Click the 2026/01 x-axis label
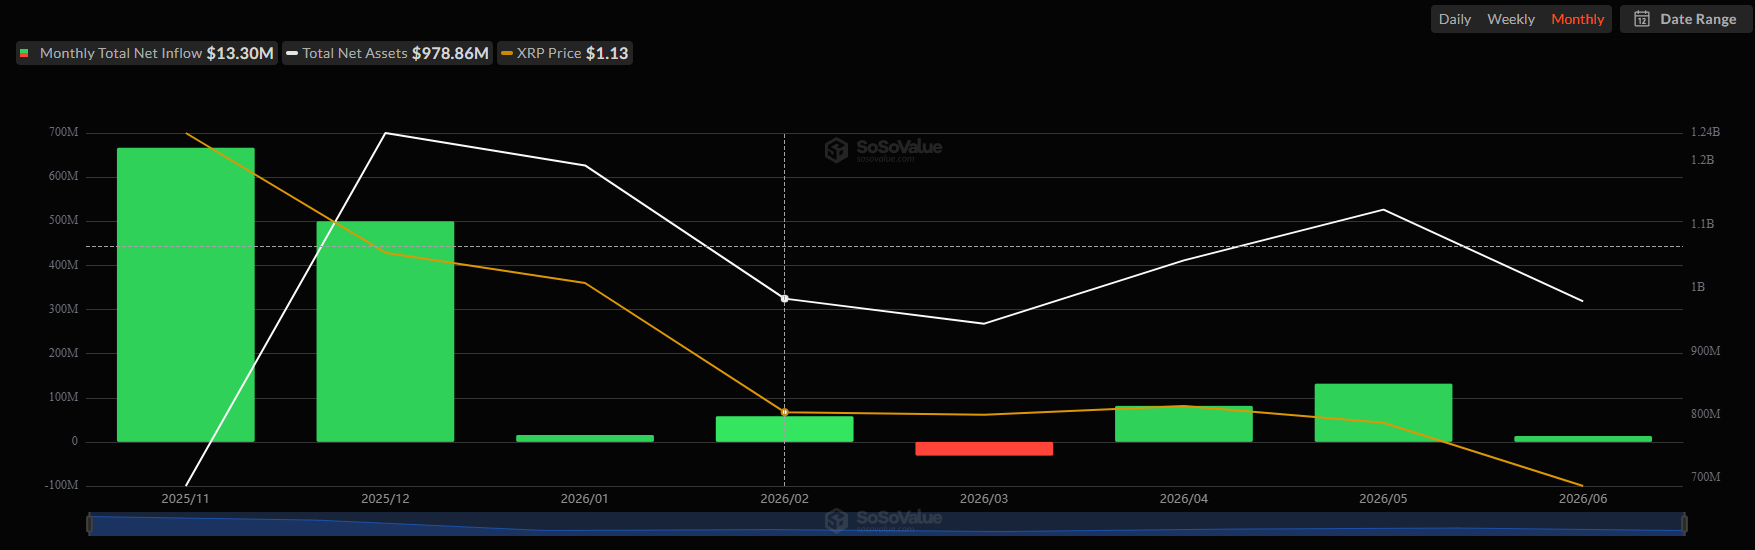 point(585,499)
